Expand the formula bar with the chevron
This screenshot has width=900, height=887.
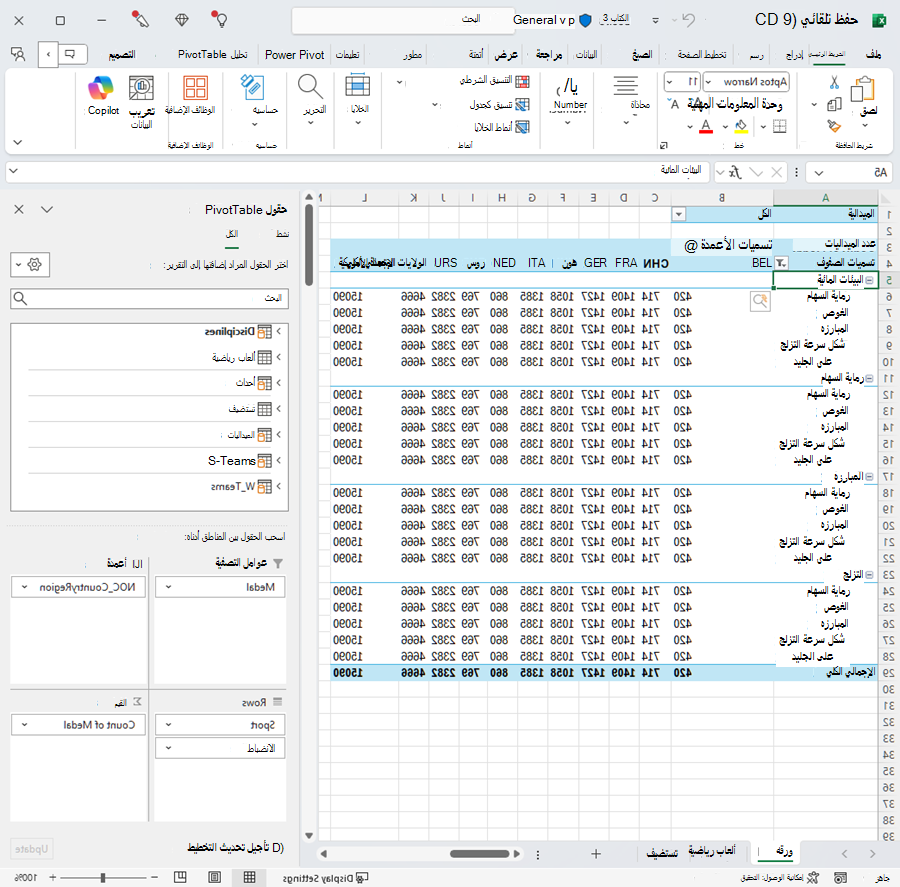[14, 171]
